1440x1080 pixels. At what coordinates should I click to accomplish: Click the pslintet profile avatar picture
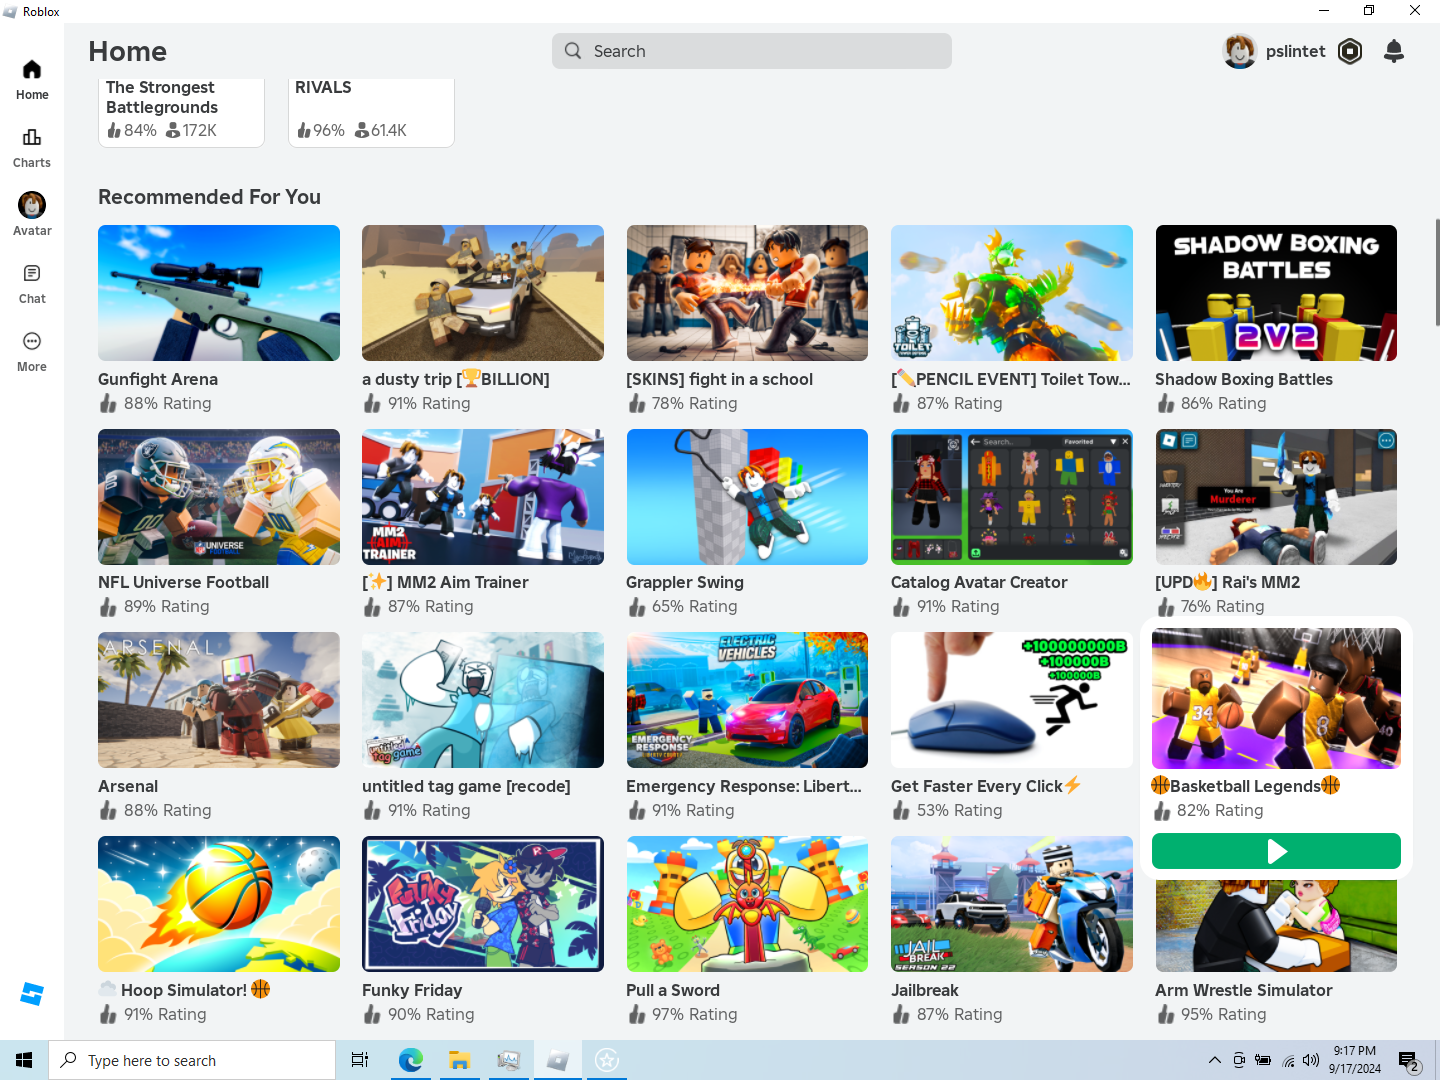(1240, 51)
